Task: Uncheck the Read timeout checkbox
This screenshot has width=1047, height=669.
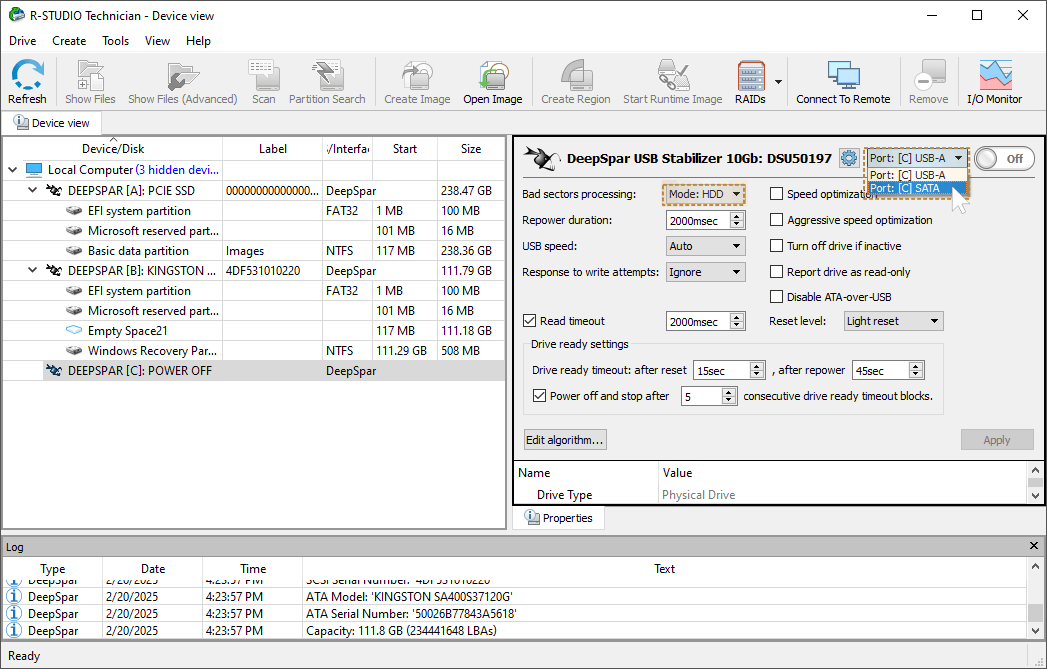Action: pyautogui.click(x=530, y=320)
